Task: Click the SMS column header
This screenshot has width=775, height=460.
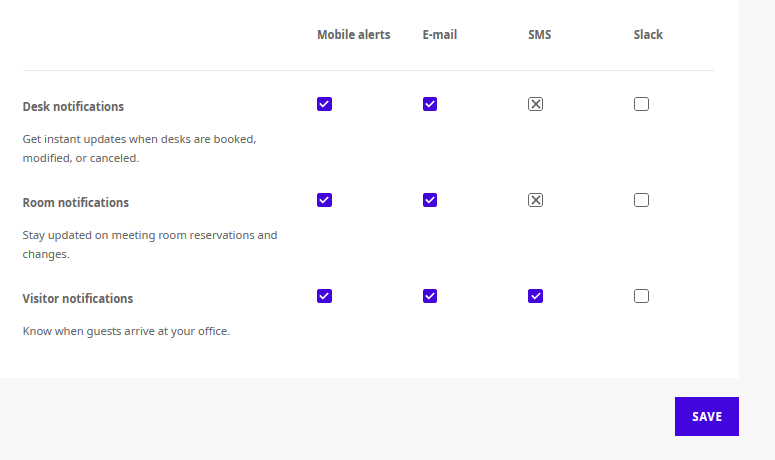Action: pyautogui.click(x=539, y=35)
